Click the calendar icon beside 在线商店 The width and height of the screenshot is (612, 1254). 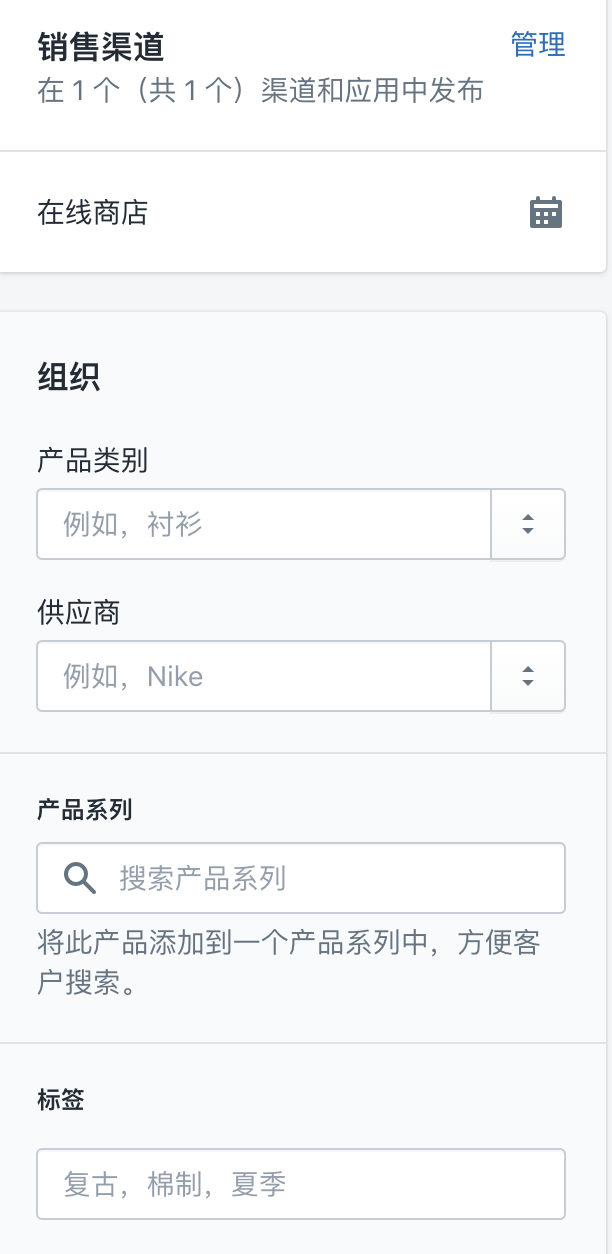[545, 213]
